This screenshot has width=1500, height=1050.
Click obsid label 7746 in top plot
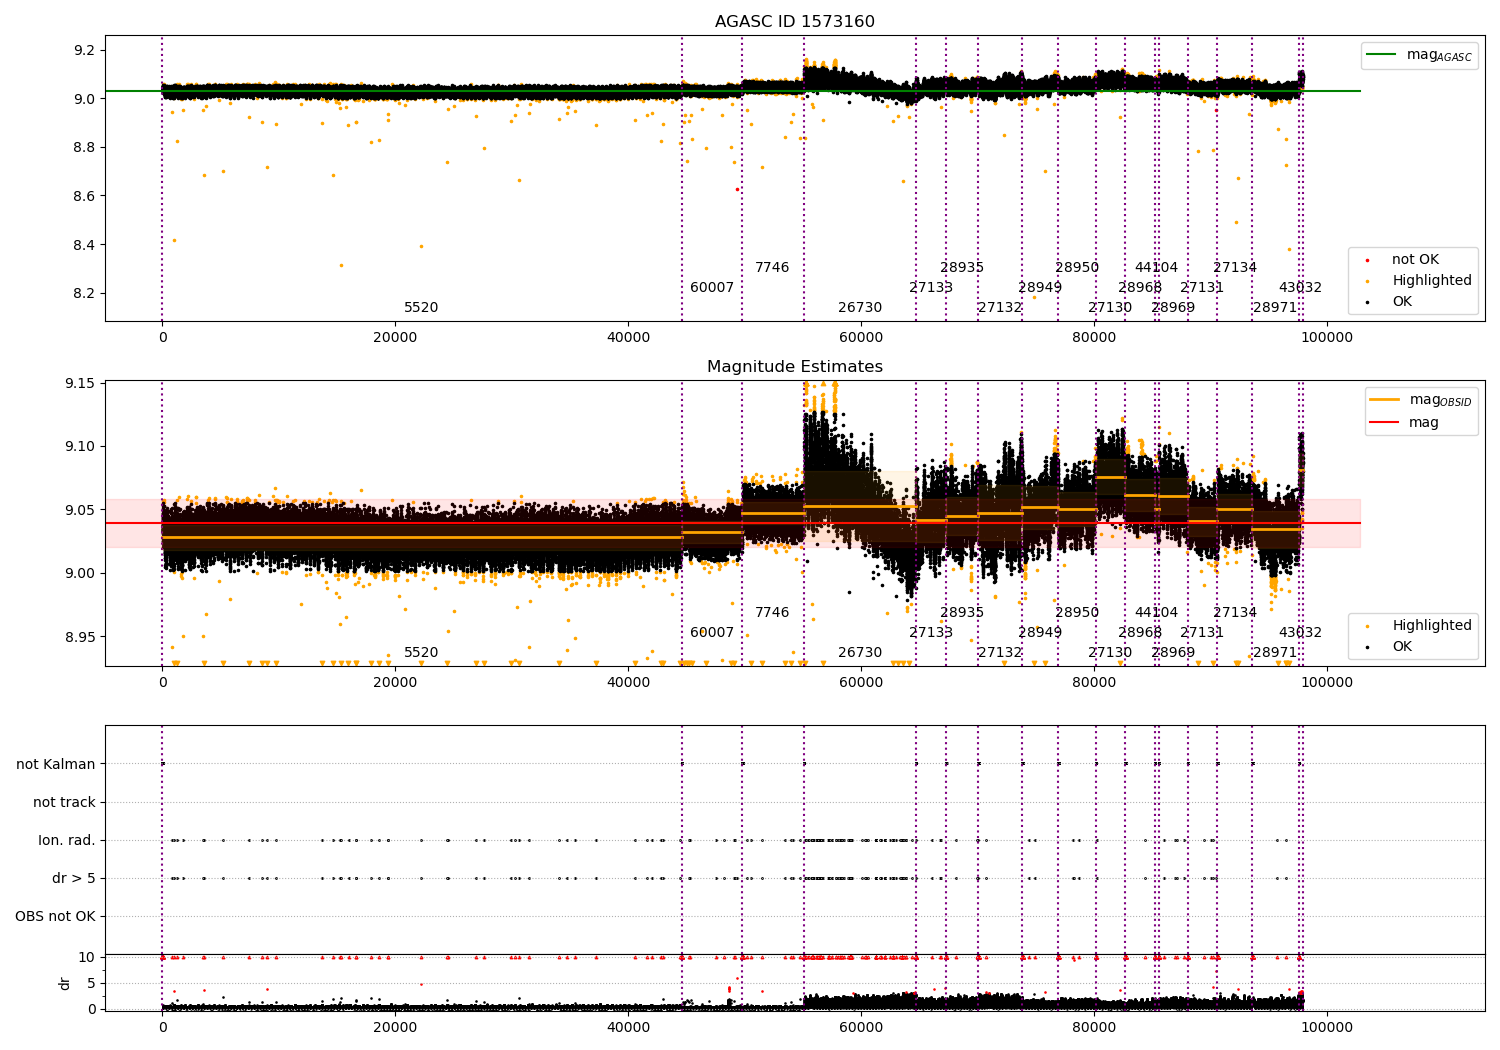[x=772, y=268]
